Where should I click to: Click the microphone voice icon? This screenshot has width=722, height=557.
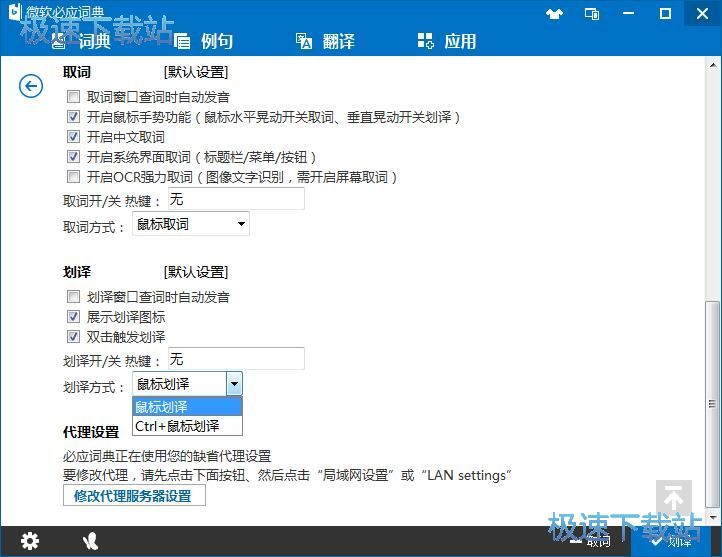[x=91, y=541]
